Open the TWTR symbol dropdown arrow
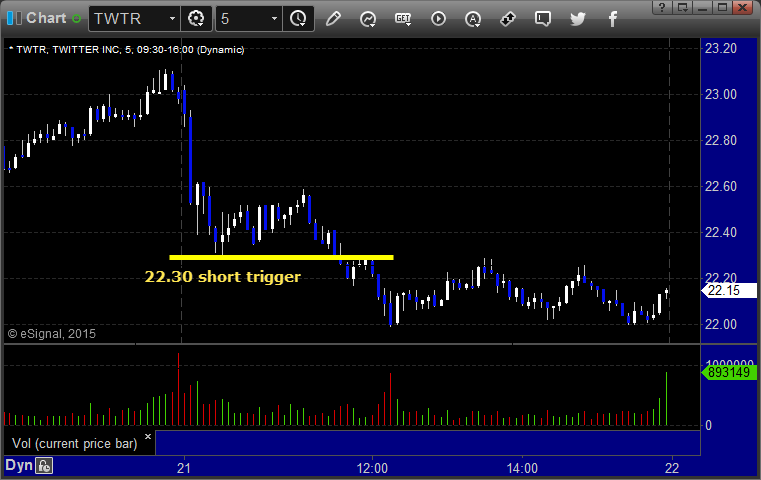 tap(172, 19)
